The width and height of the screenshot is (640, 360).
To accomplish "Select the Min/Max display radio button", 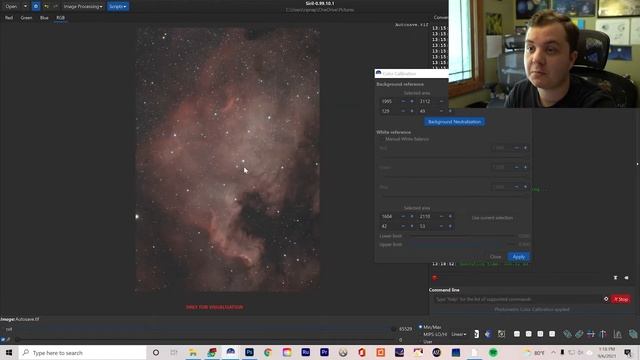I will (421, 327).
